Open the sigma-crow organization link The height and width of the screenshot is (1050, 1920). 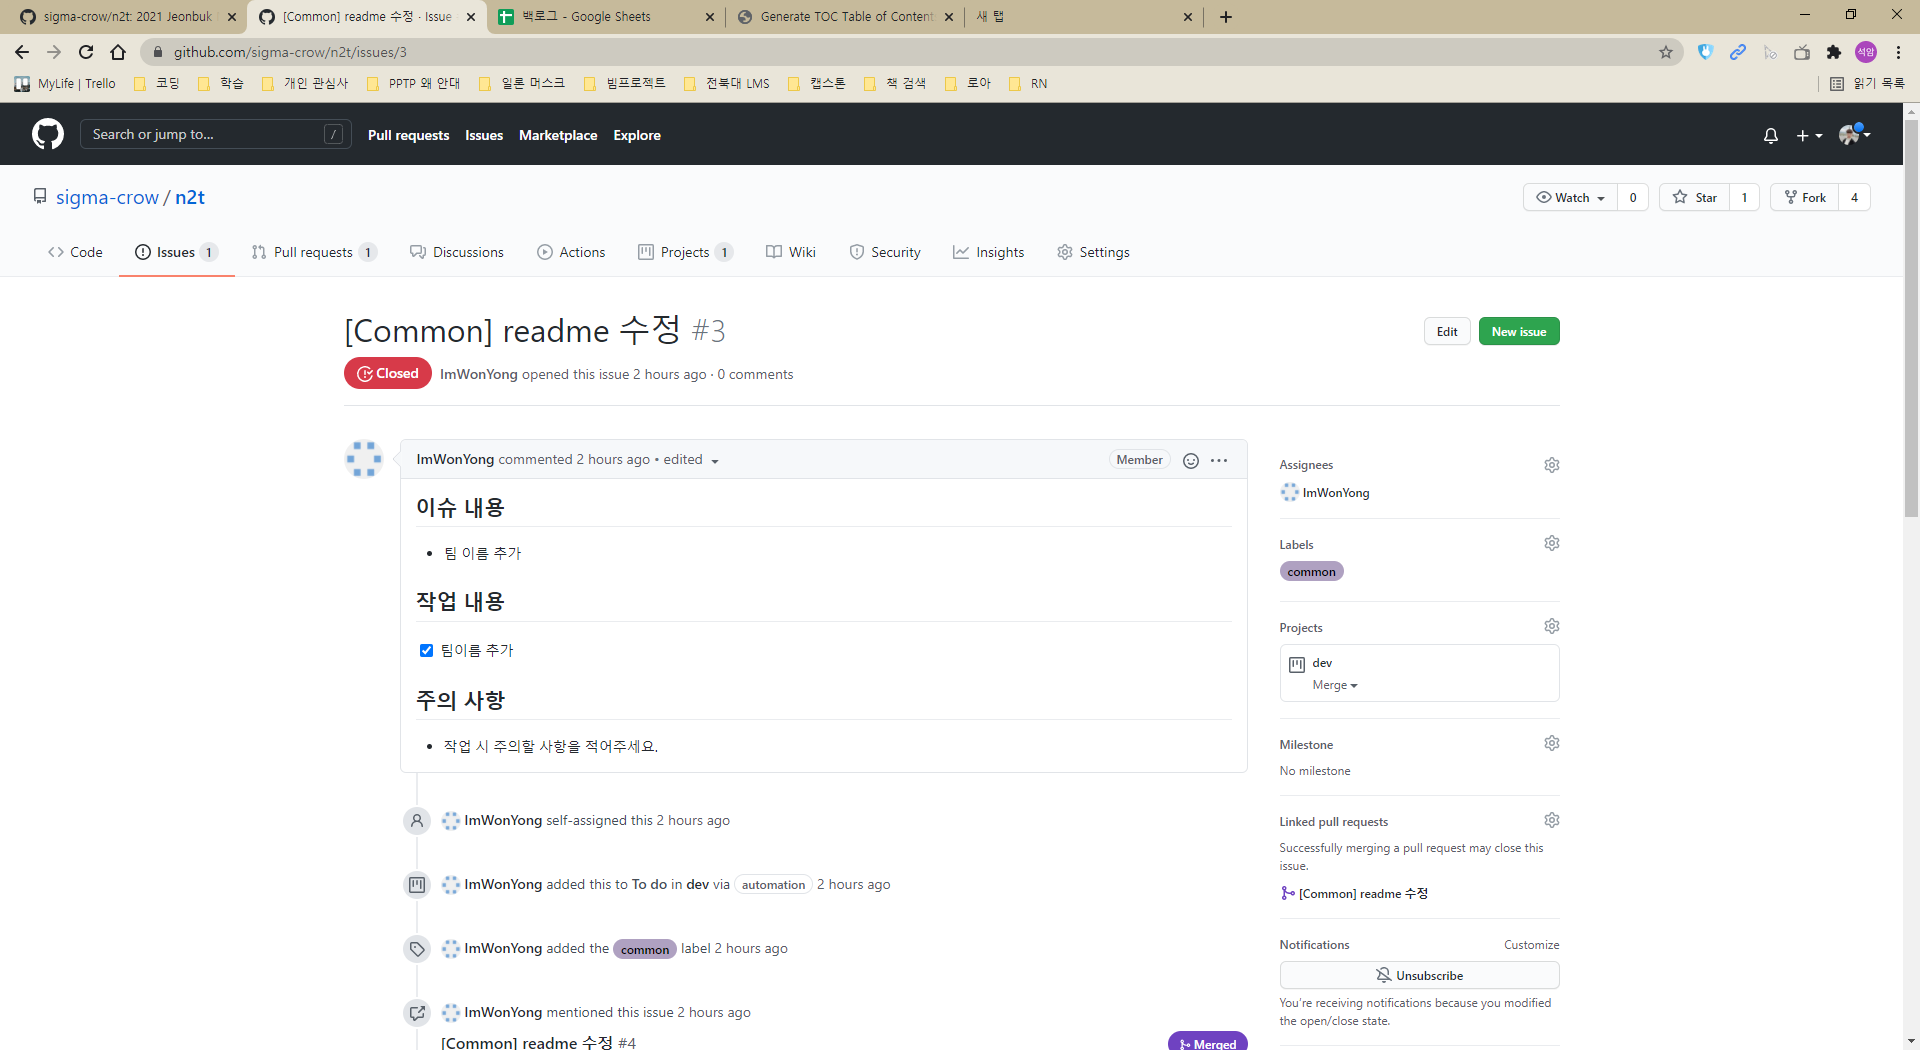point(107,197)
